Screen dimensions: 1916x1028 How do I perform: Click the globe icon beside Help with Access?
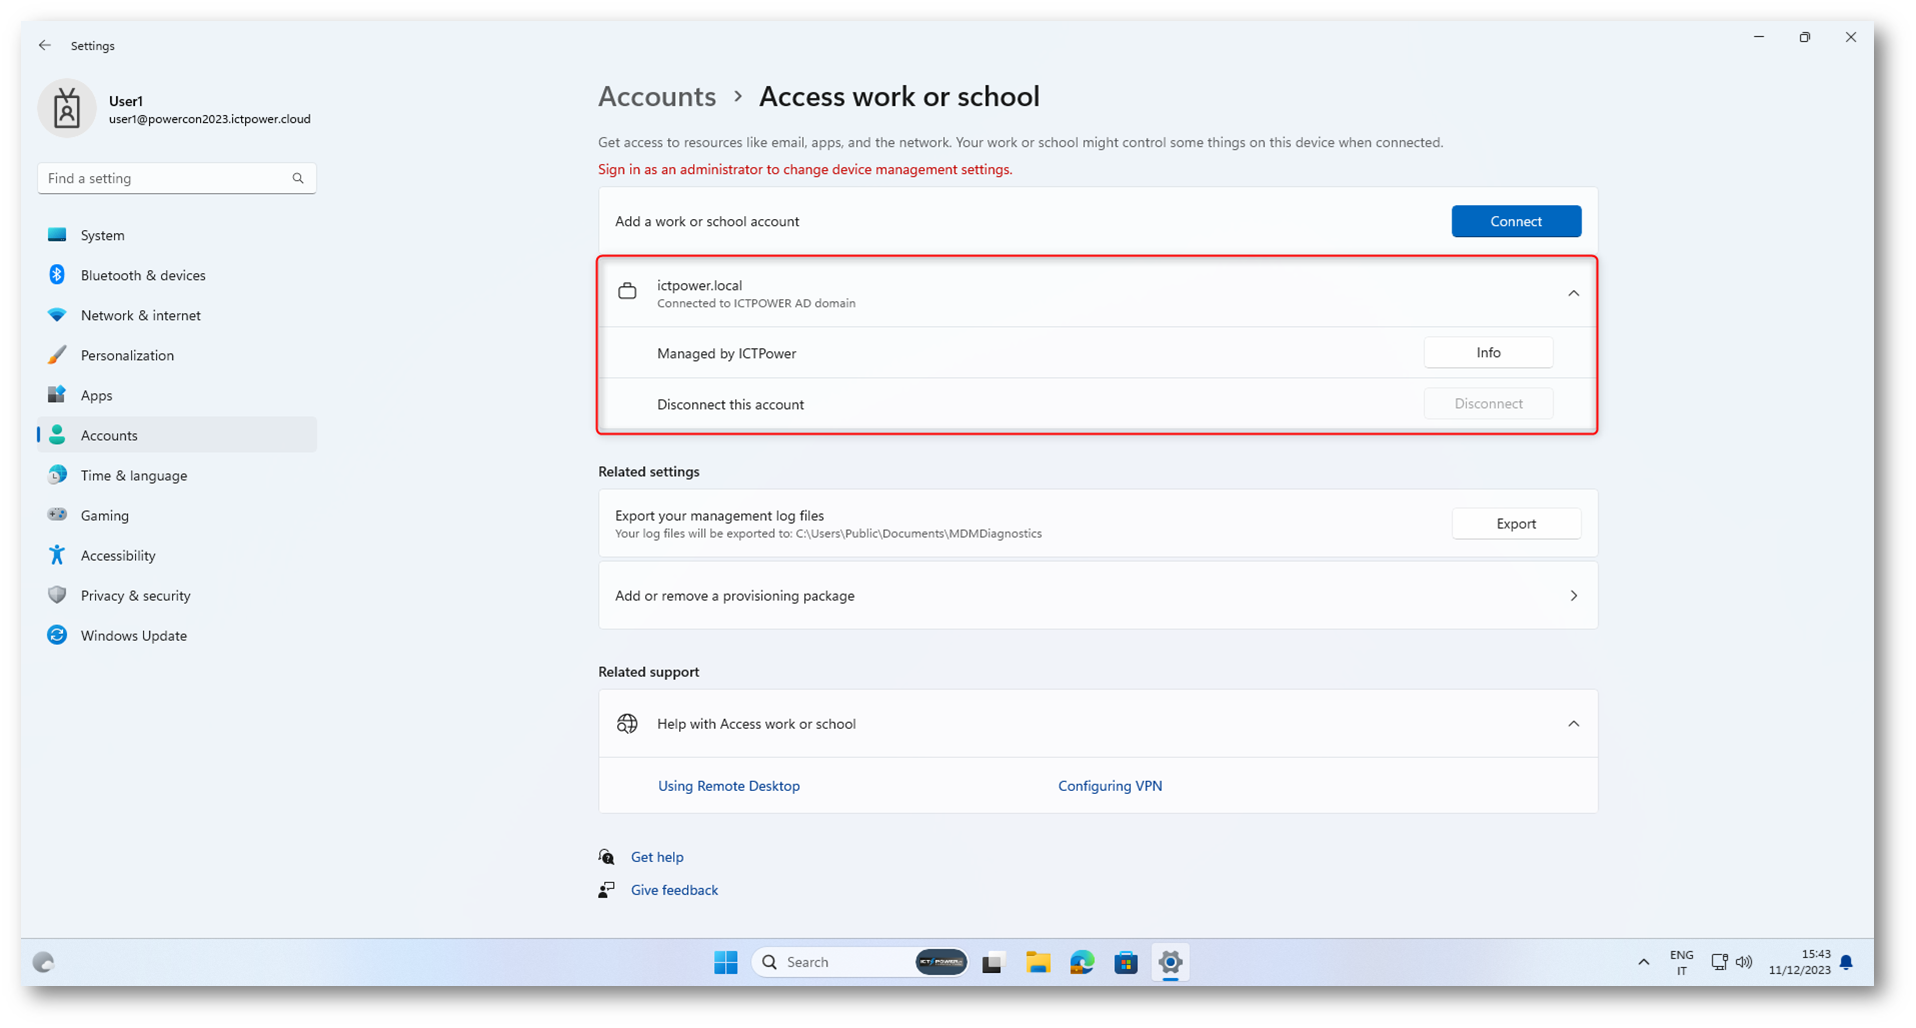pos(627,724)
